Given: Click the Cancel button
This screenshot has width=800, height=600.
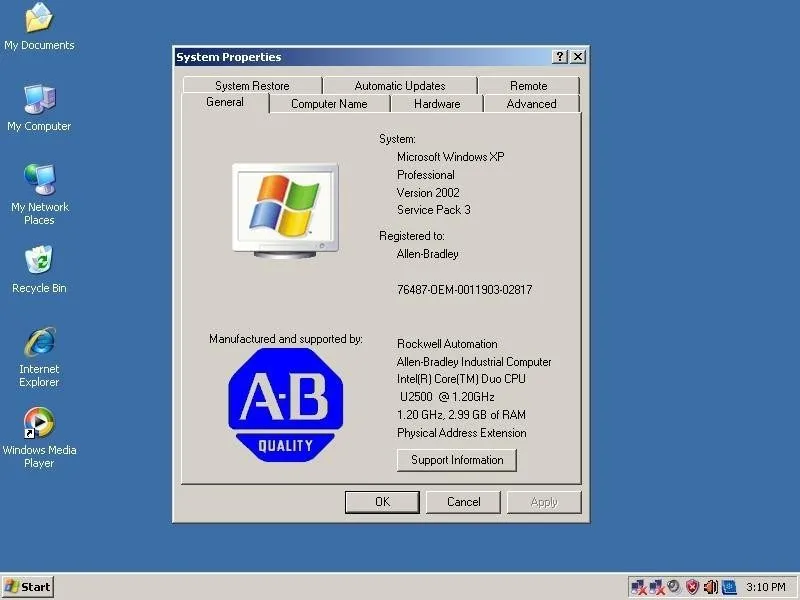Looking at the screenshot, I should pyautogui.click(x=463, y=502).
